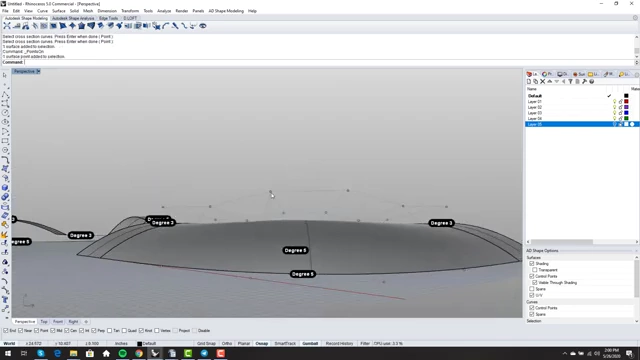
Task: Click the arc curve tool icon in the toolbar
Action: tap(166, 26)
